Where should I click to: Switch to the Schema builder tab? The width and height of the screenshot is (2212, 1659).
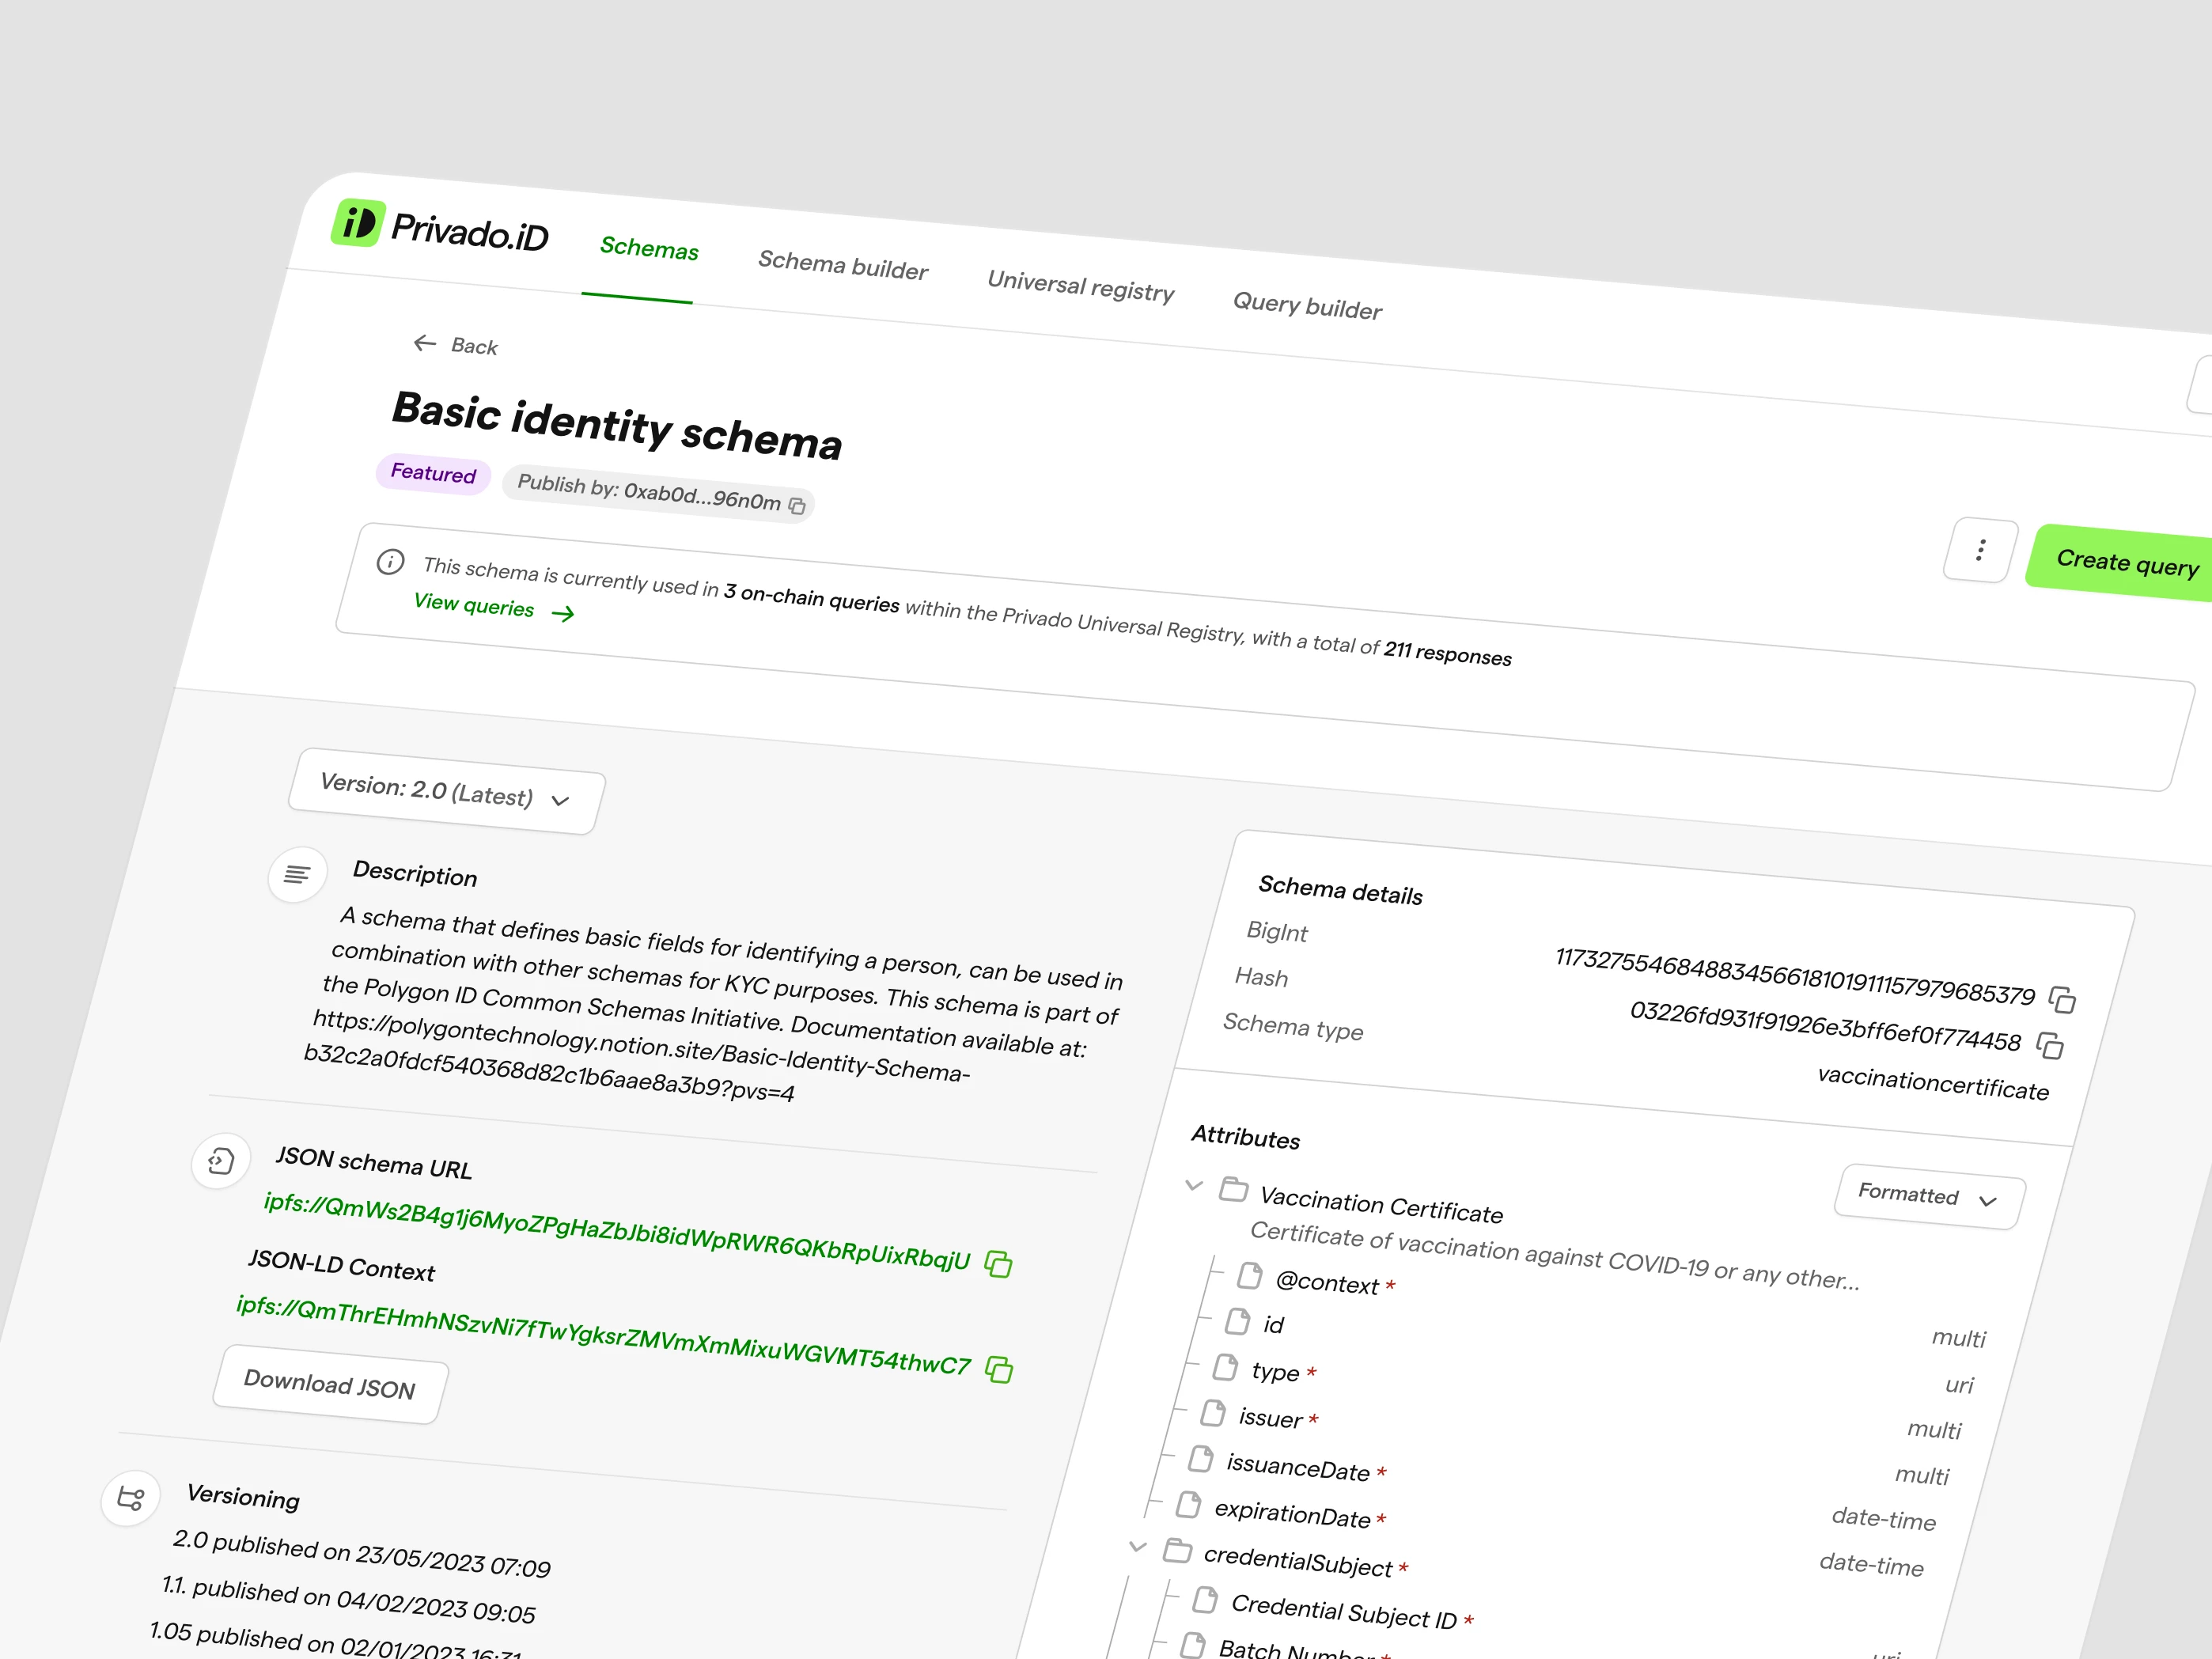pyautogui.click(x=843, y=265)
